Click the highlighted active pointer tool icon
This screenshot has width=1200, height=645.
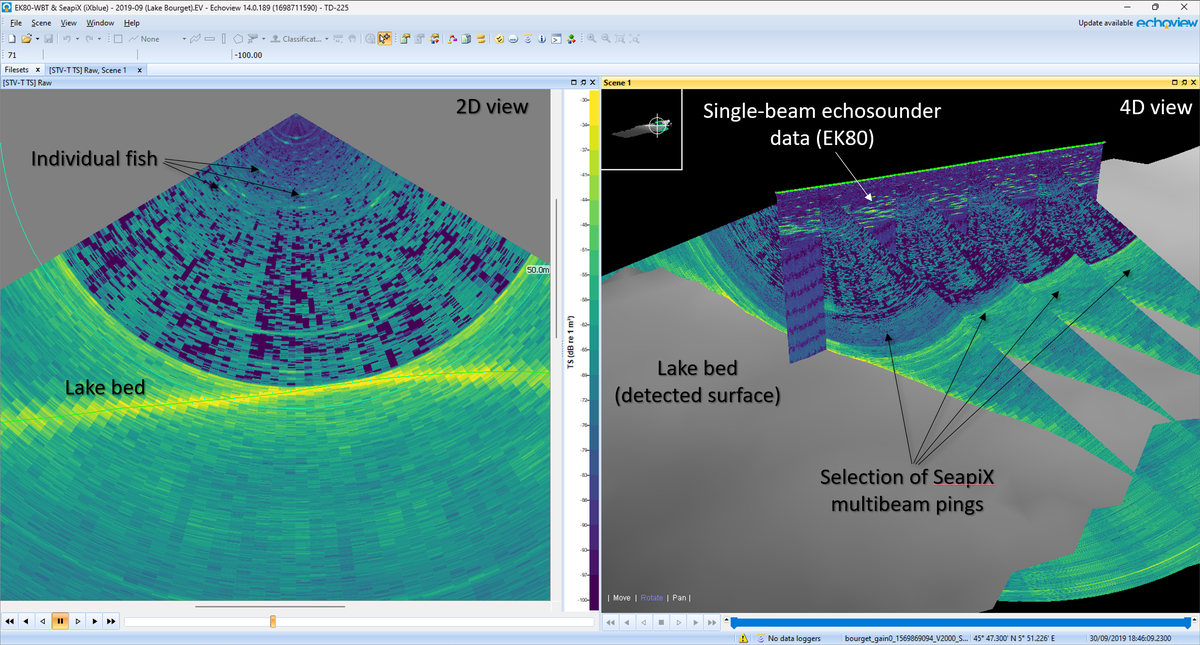(385, 38)
